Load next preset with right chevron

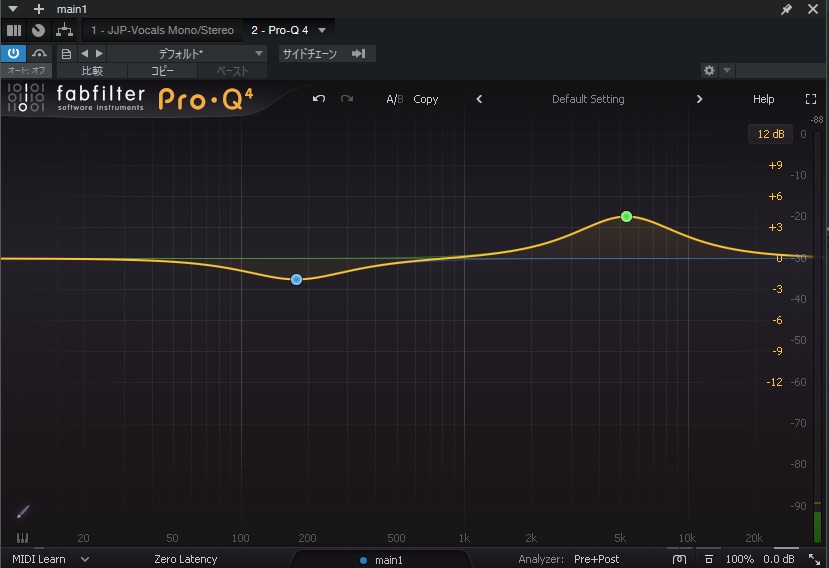699,99
